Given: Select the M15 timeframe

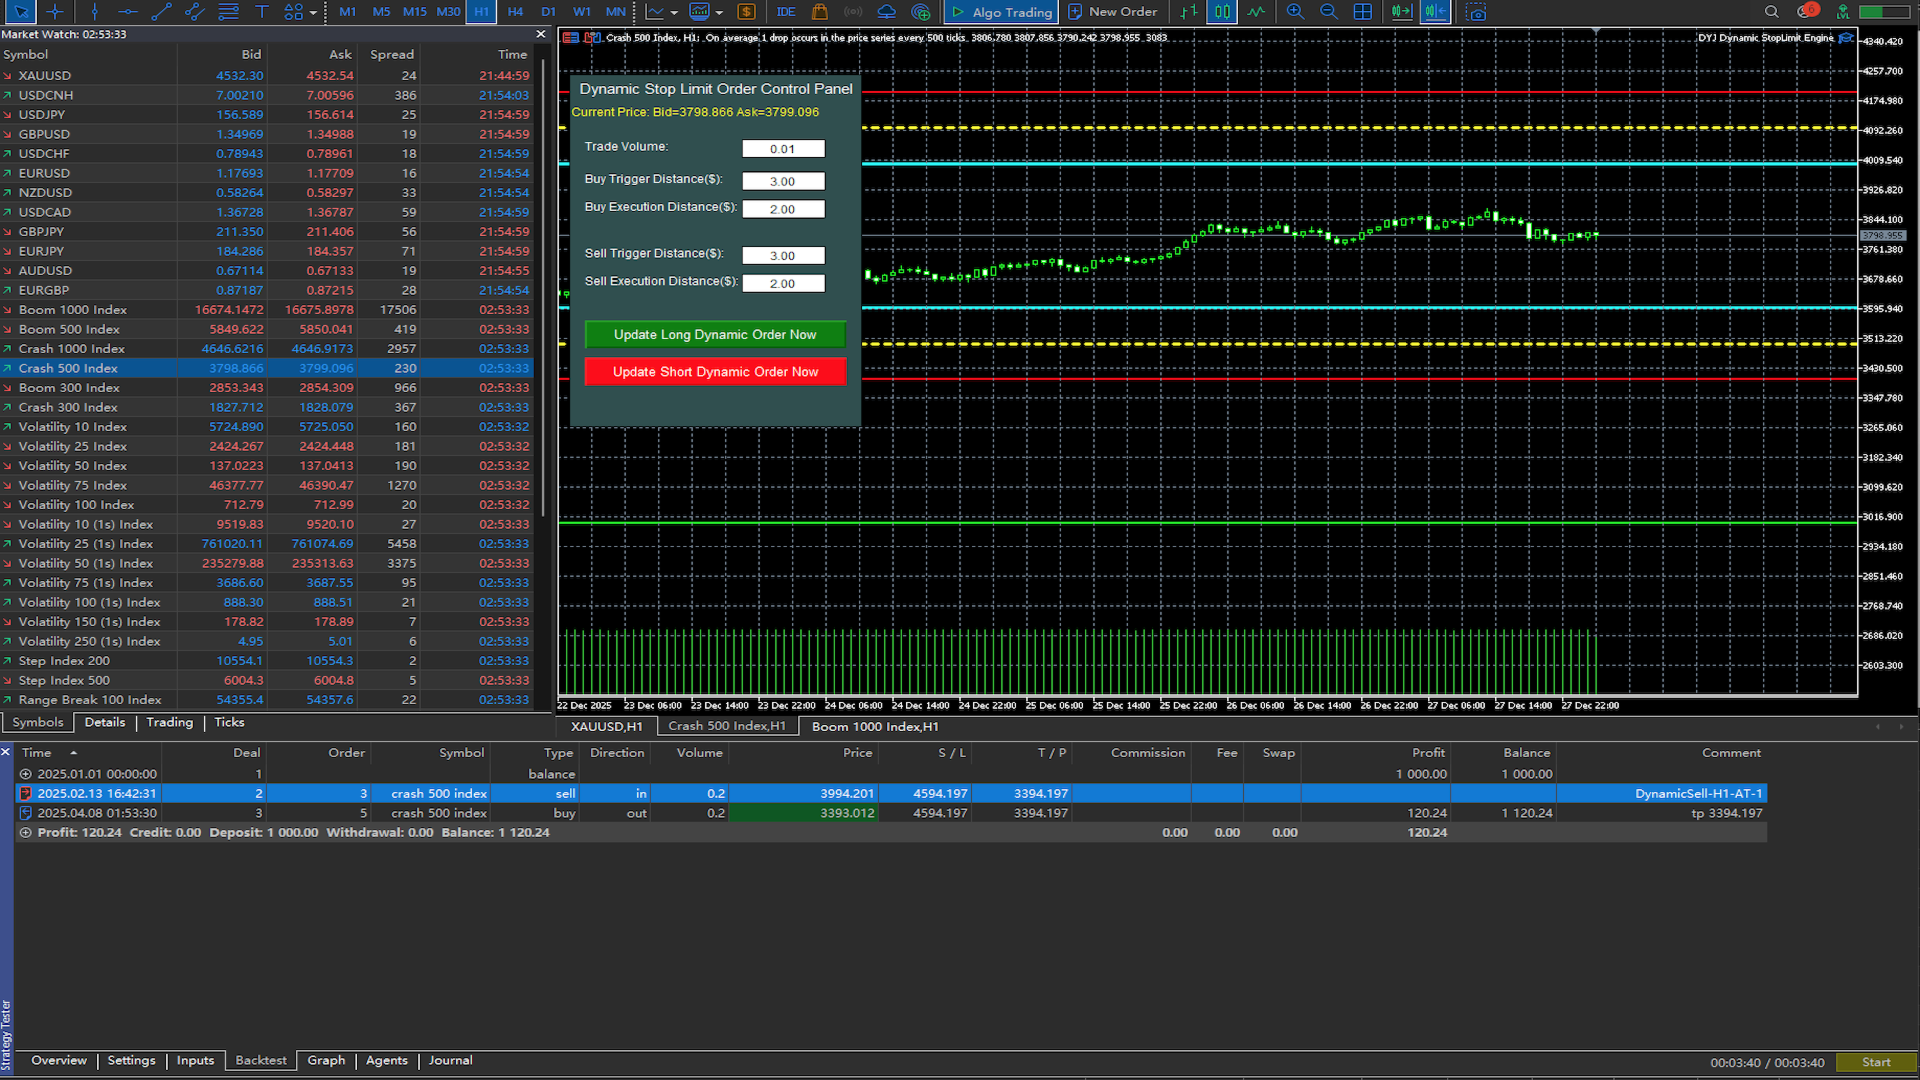Looking at the screenshot, I should pos(414,12).
